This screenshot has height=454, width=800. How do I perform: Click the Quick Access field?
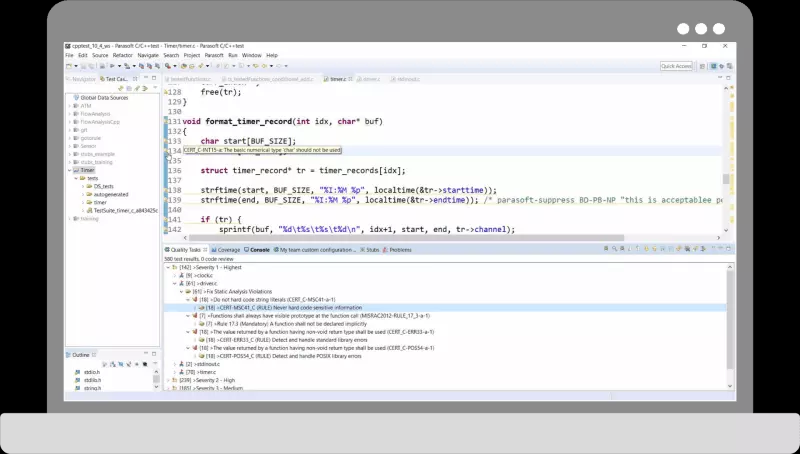click(676, 66)
